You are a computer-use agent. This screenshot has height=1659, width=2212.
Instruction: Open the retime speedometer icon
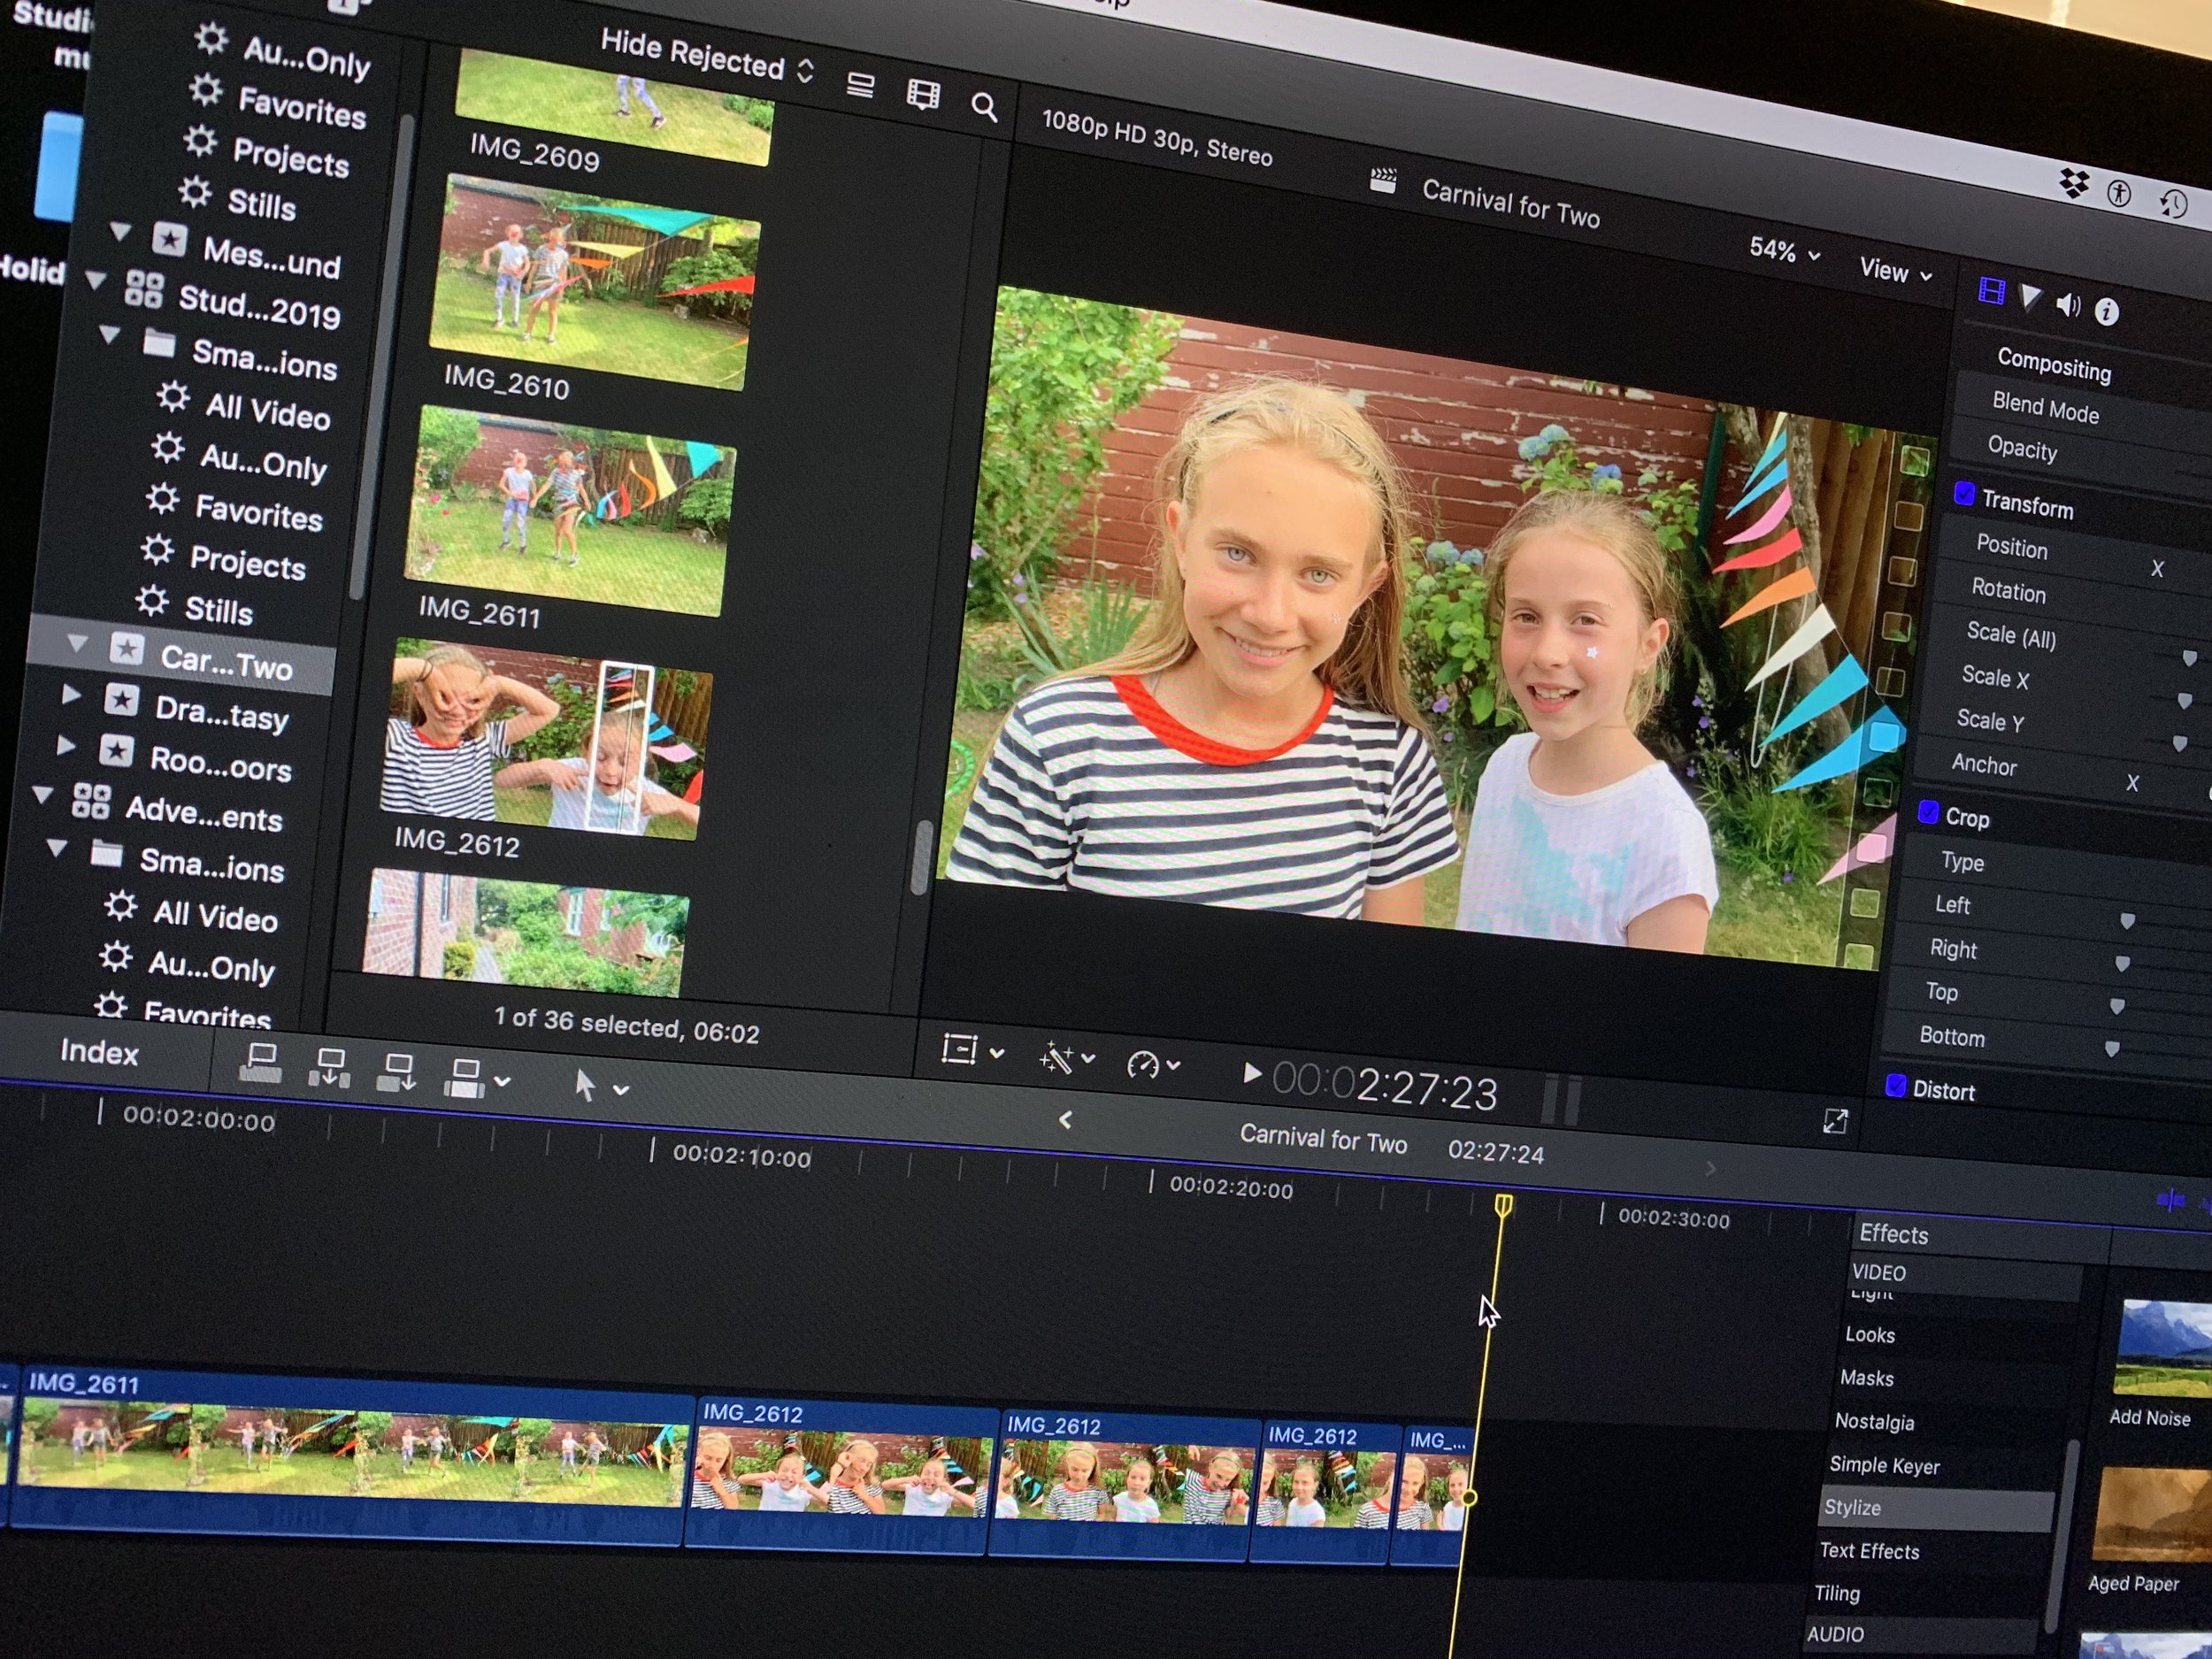point(1142,1064)
